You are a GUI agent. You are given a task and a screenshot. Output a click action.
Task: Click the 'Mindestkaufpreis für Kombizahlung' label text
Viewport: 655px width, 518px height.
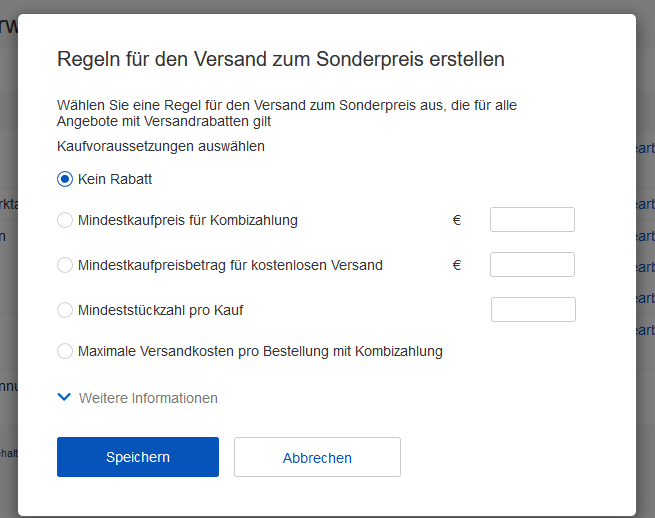point(188,220)
